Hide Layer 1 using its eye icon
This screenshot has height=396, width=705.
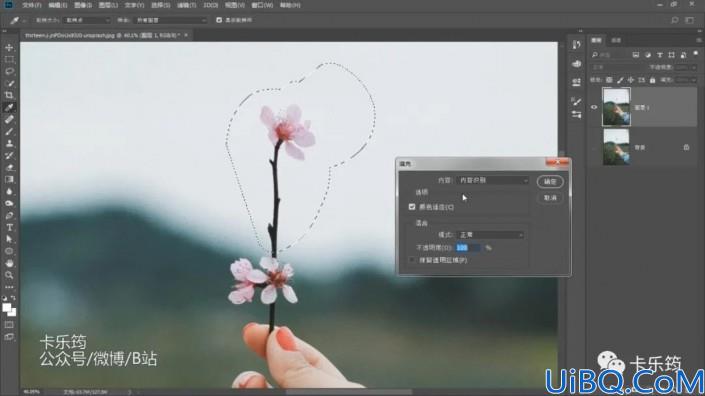click(x=594, y=107)
